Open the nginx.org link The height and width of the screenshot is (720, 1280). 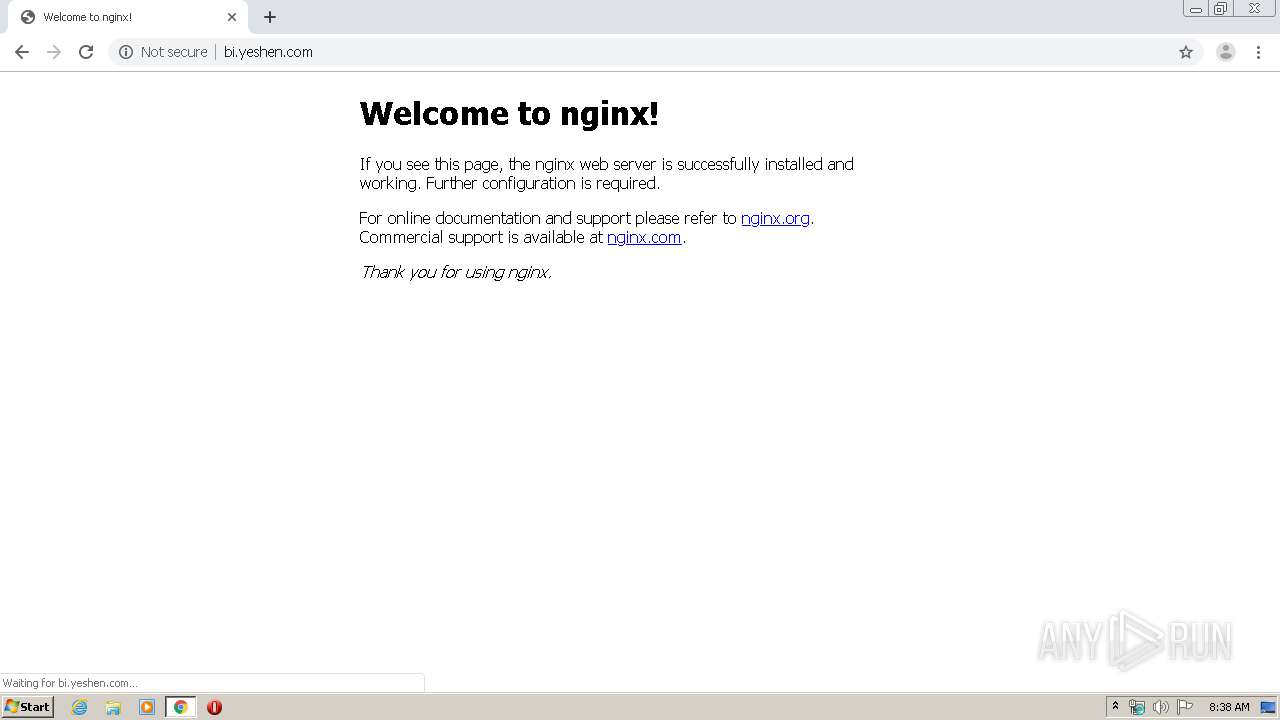pyautogui.click(x=775, y=218)
